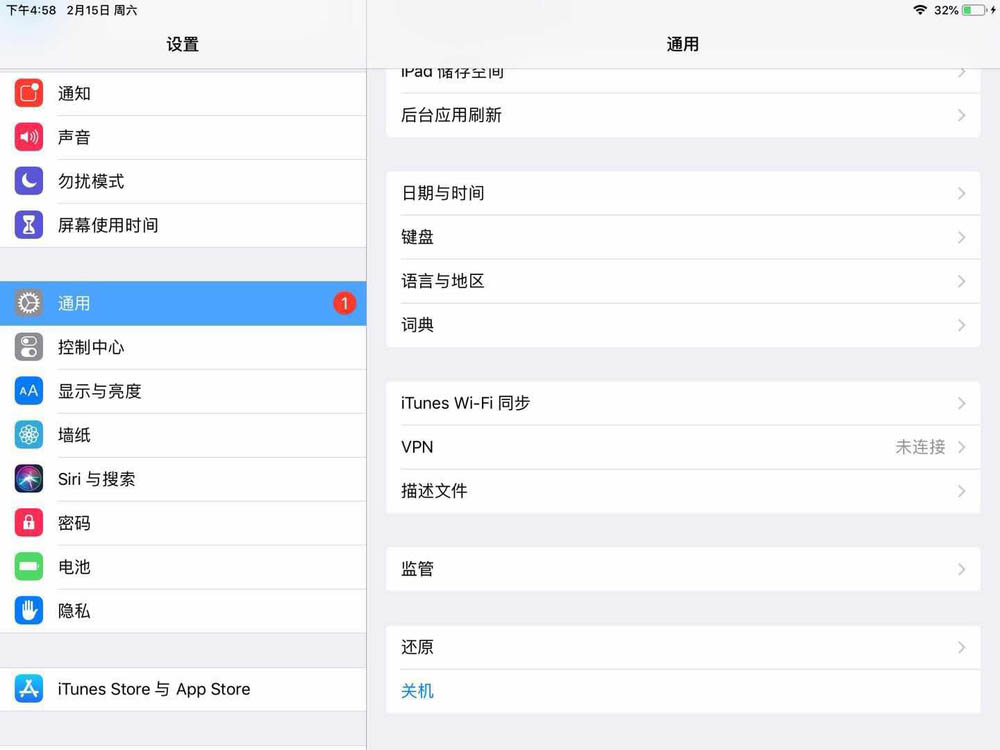Tap the Notifications (通知) red icon
This screenshot has height=750, width=1000.
(x=29, y=94)
